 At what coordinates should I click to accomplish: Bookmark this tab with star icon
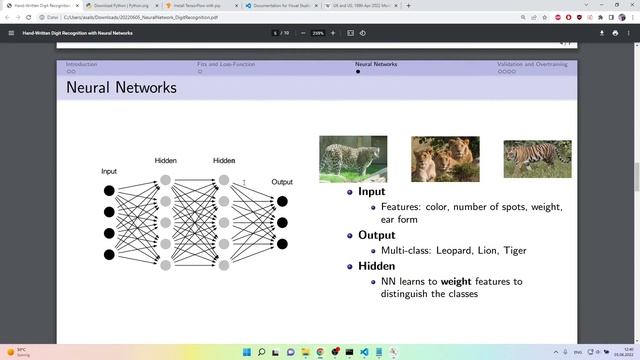point(544,18)
